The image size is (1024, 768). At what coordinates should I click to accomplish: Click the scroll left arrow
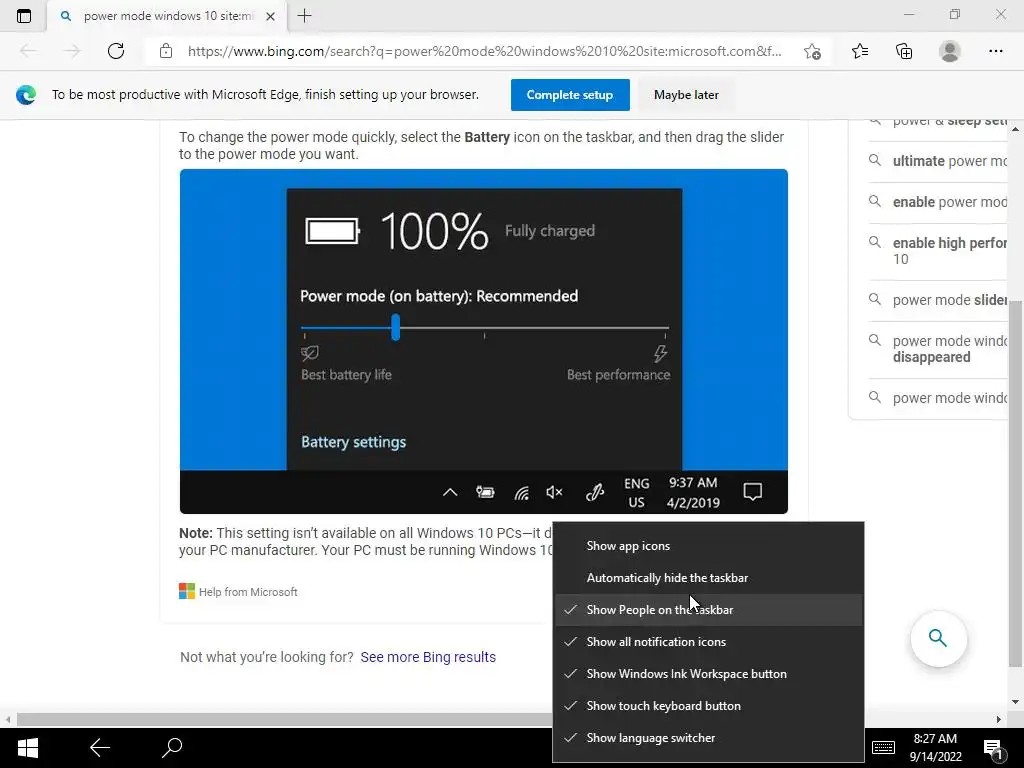pyautogui.click(x=8, y=719)
